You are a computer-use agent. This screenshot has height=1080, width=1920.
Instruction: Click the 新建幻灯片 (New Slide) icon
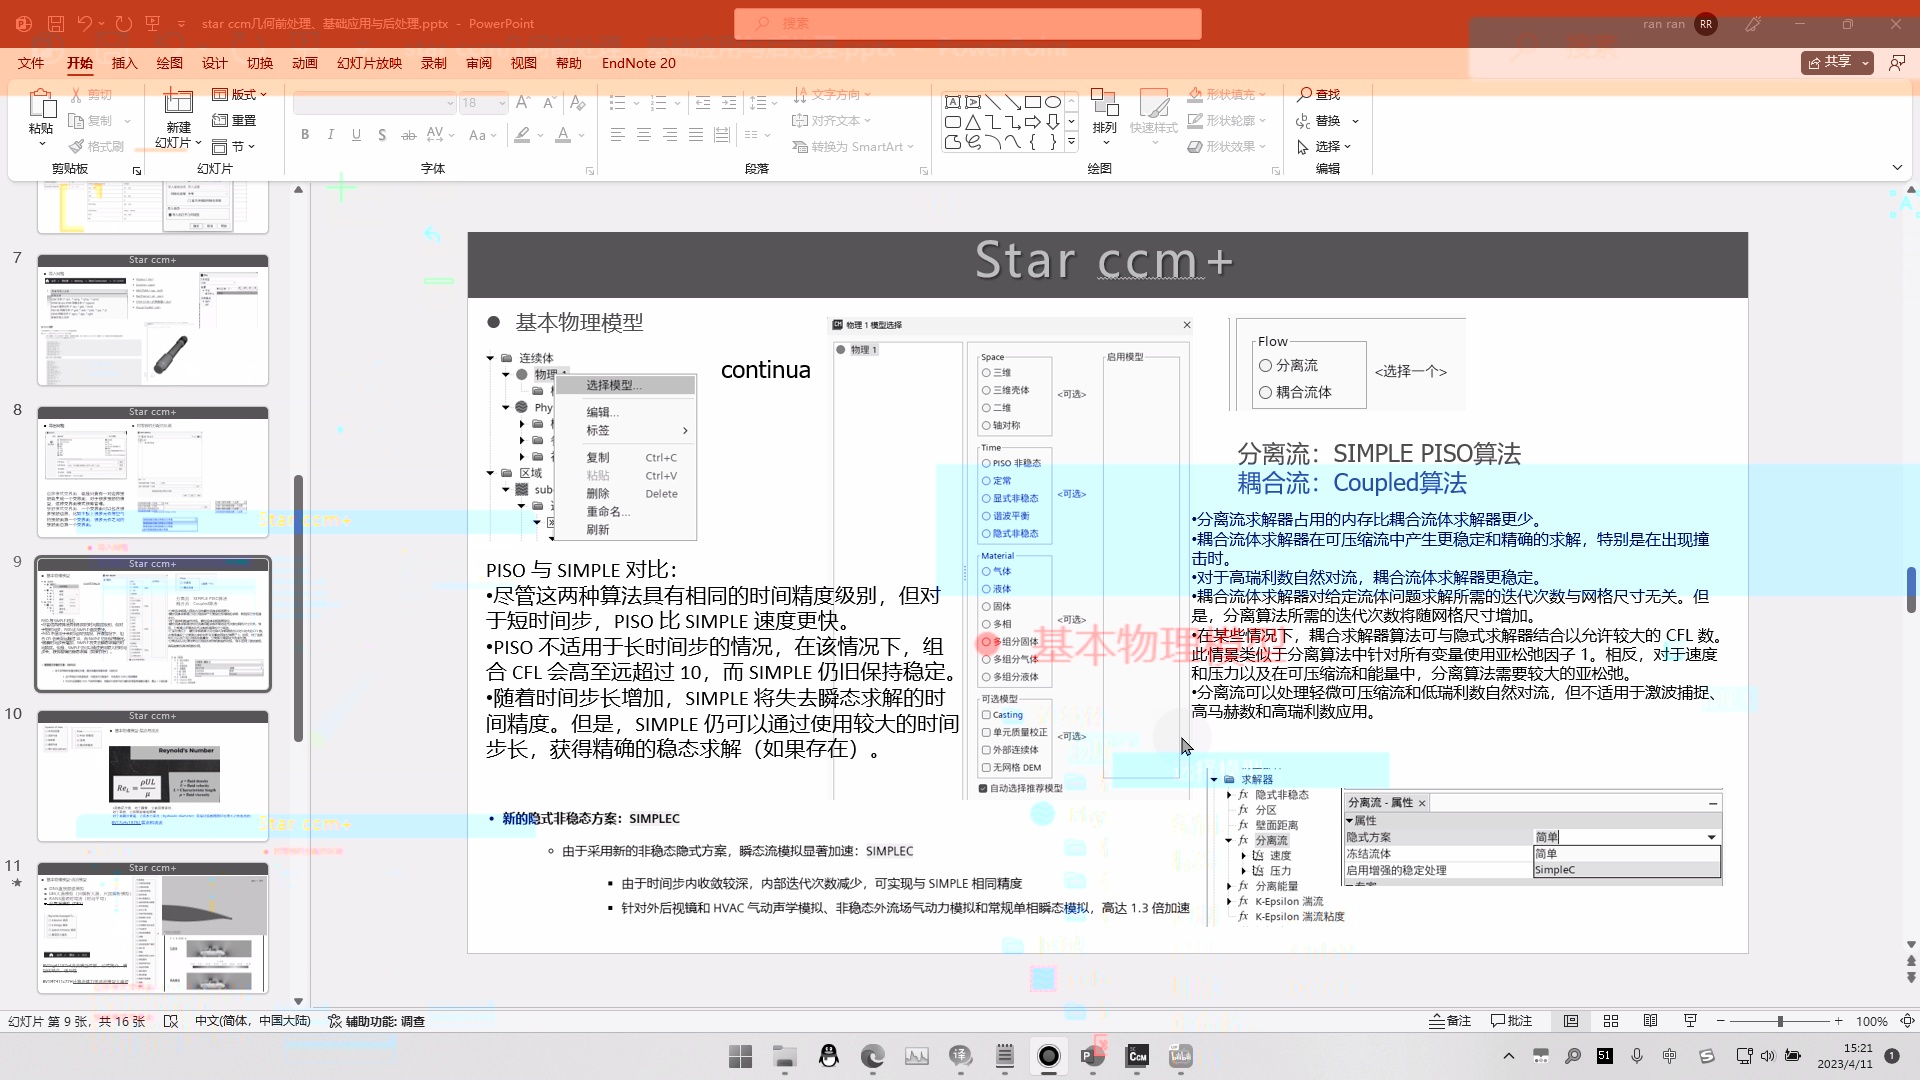click(x=178, y=103)
